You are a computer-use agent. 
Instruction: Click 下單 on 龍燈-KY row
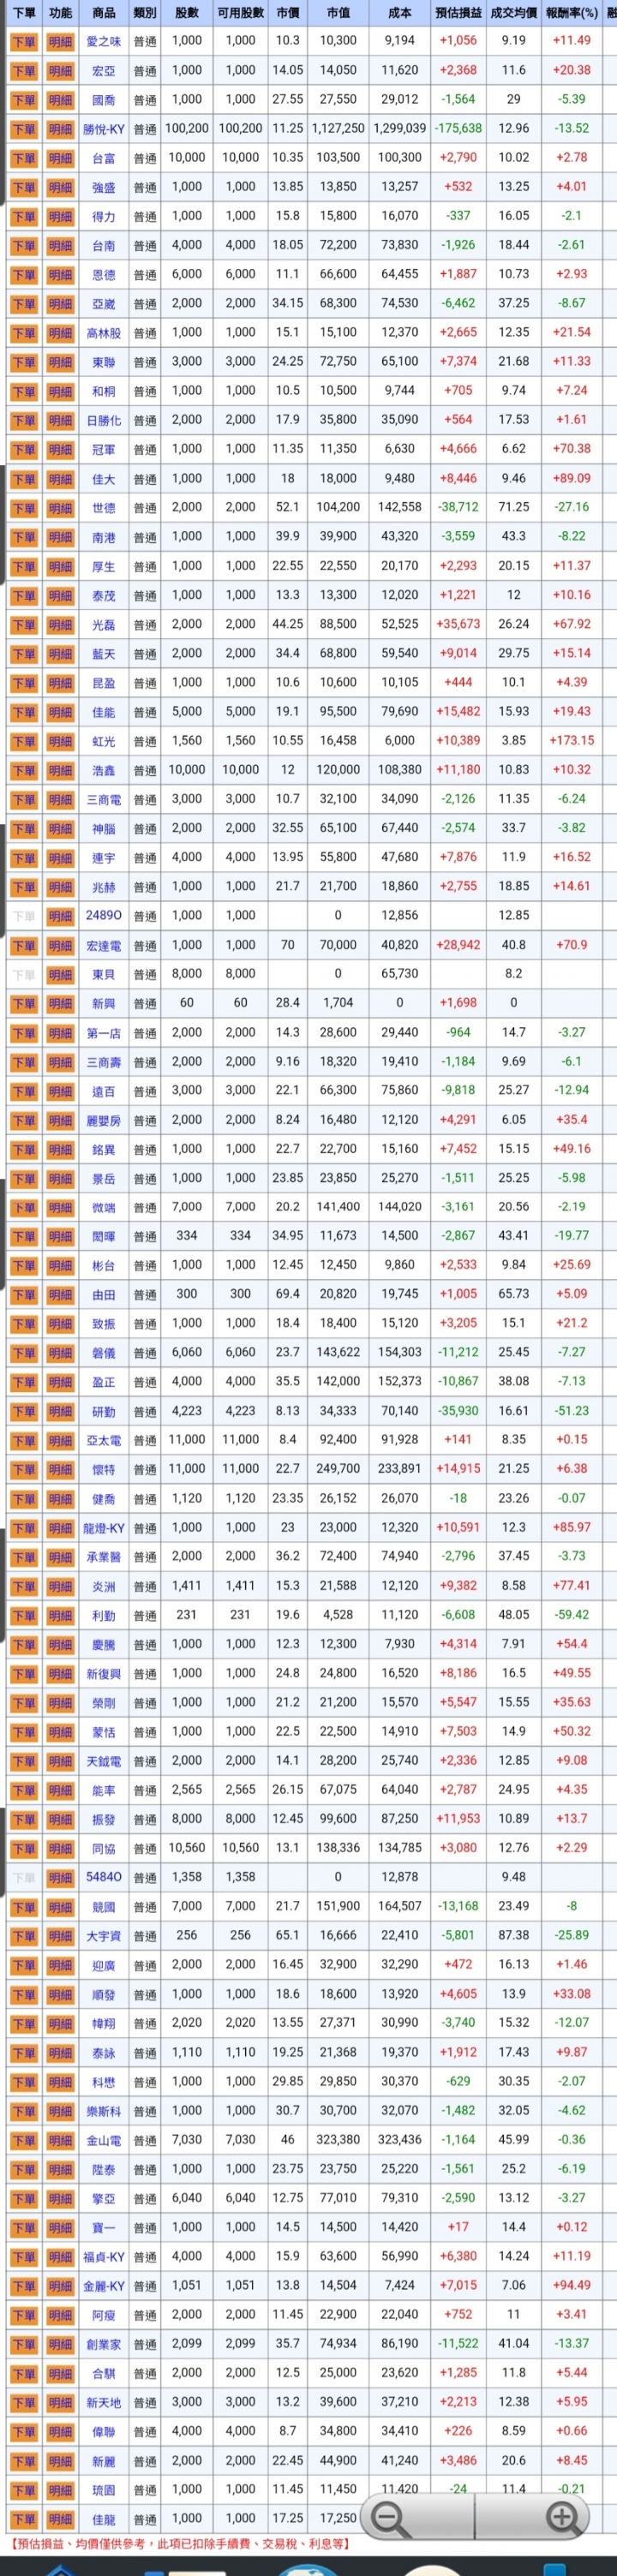click(x=23, y=1528)
